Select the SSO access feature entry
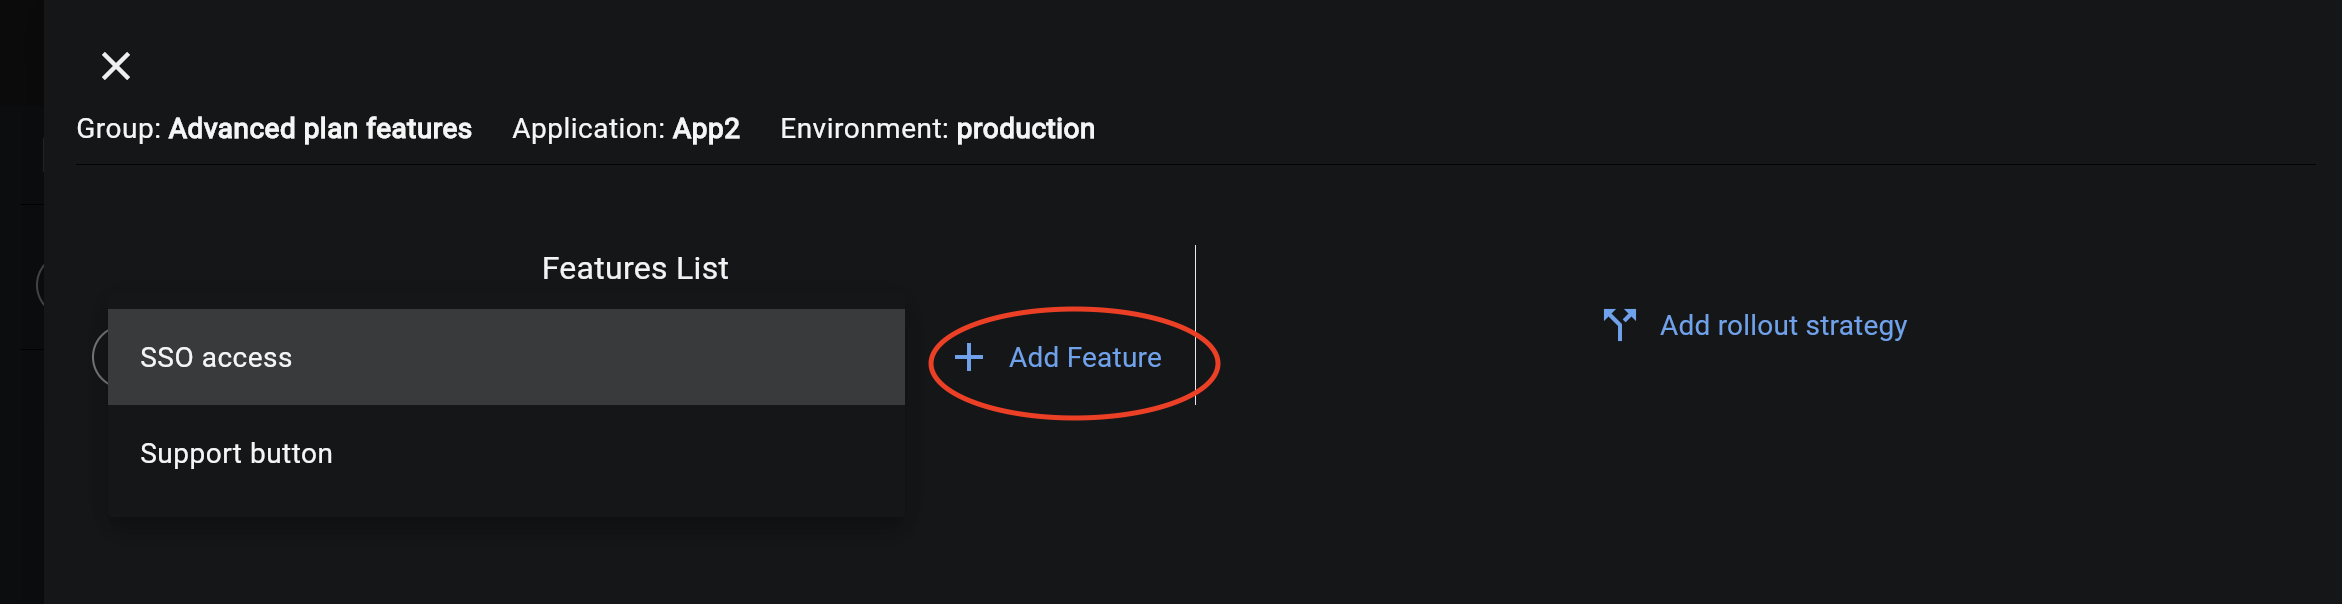Viewport: 2342px width, 604px height. tap(216, 356)
